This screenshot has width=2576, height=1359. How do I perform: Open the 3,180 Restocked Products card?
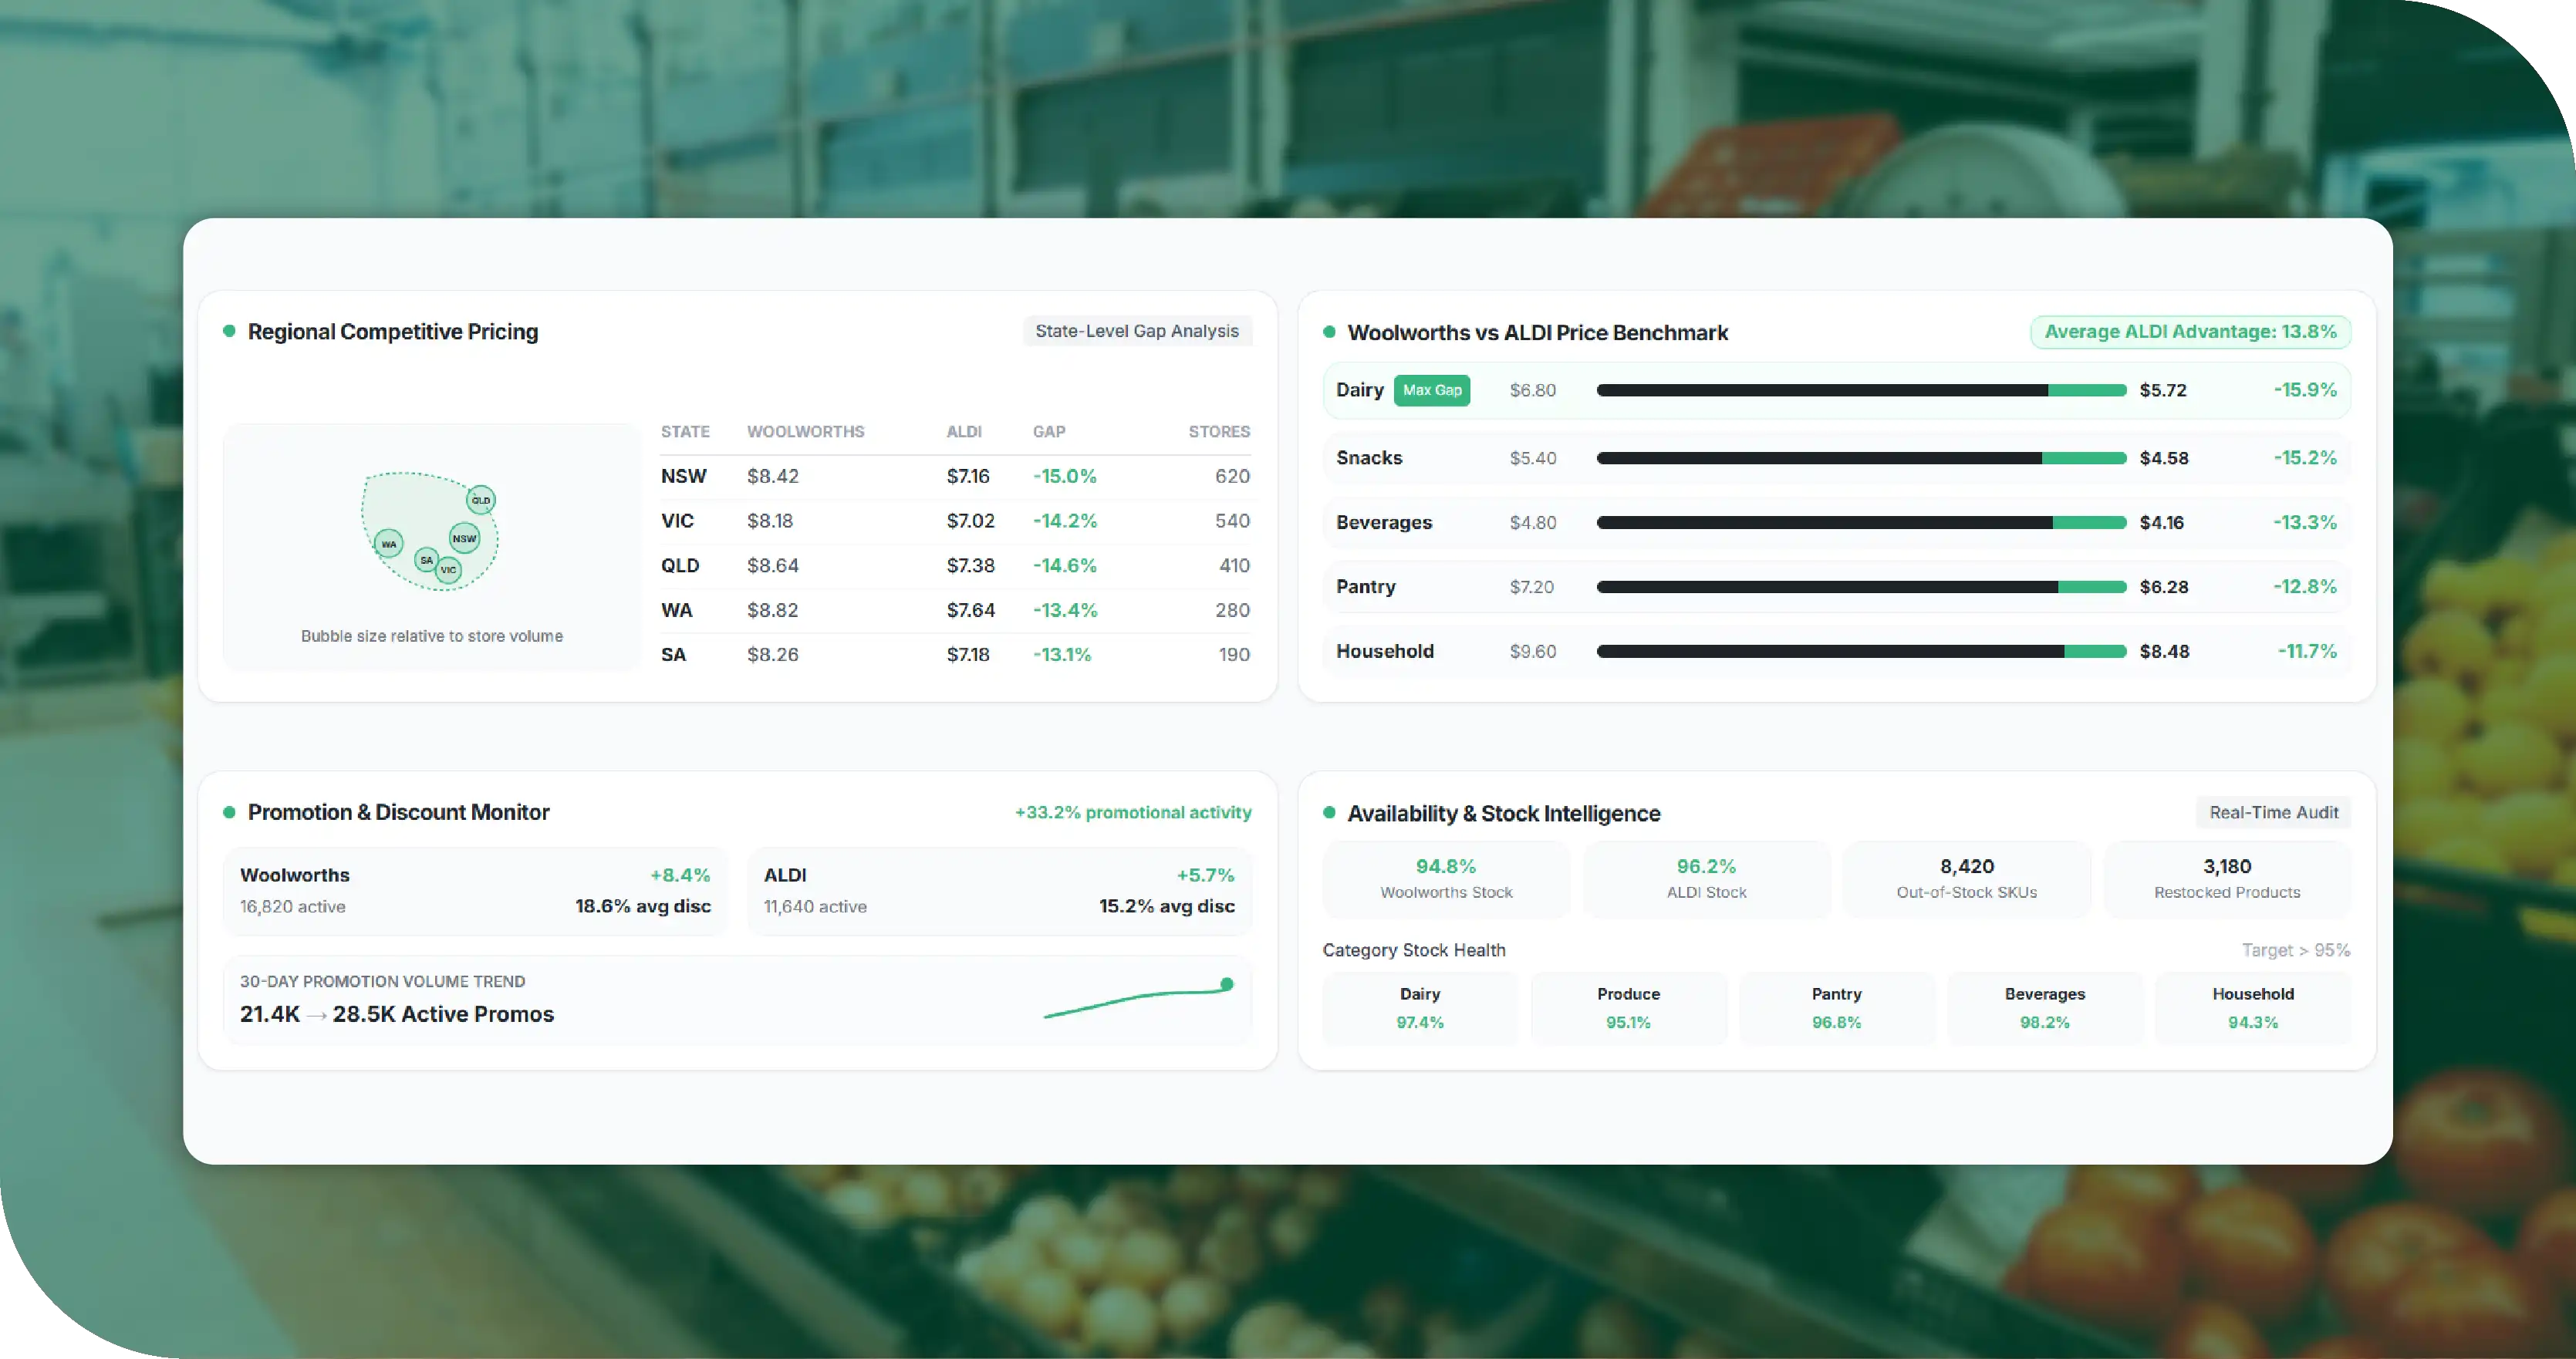2227,879
